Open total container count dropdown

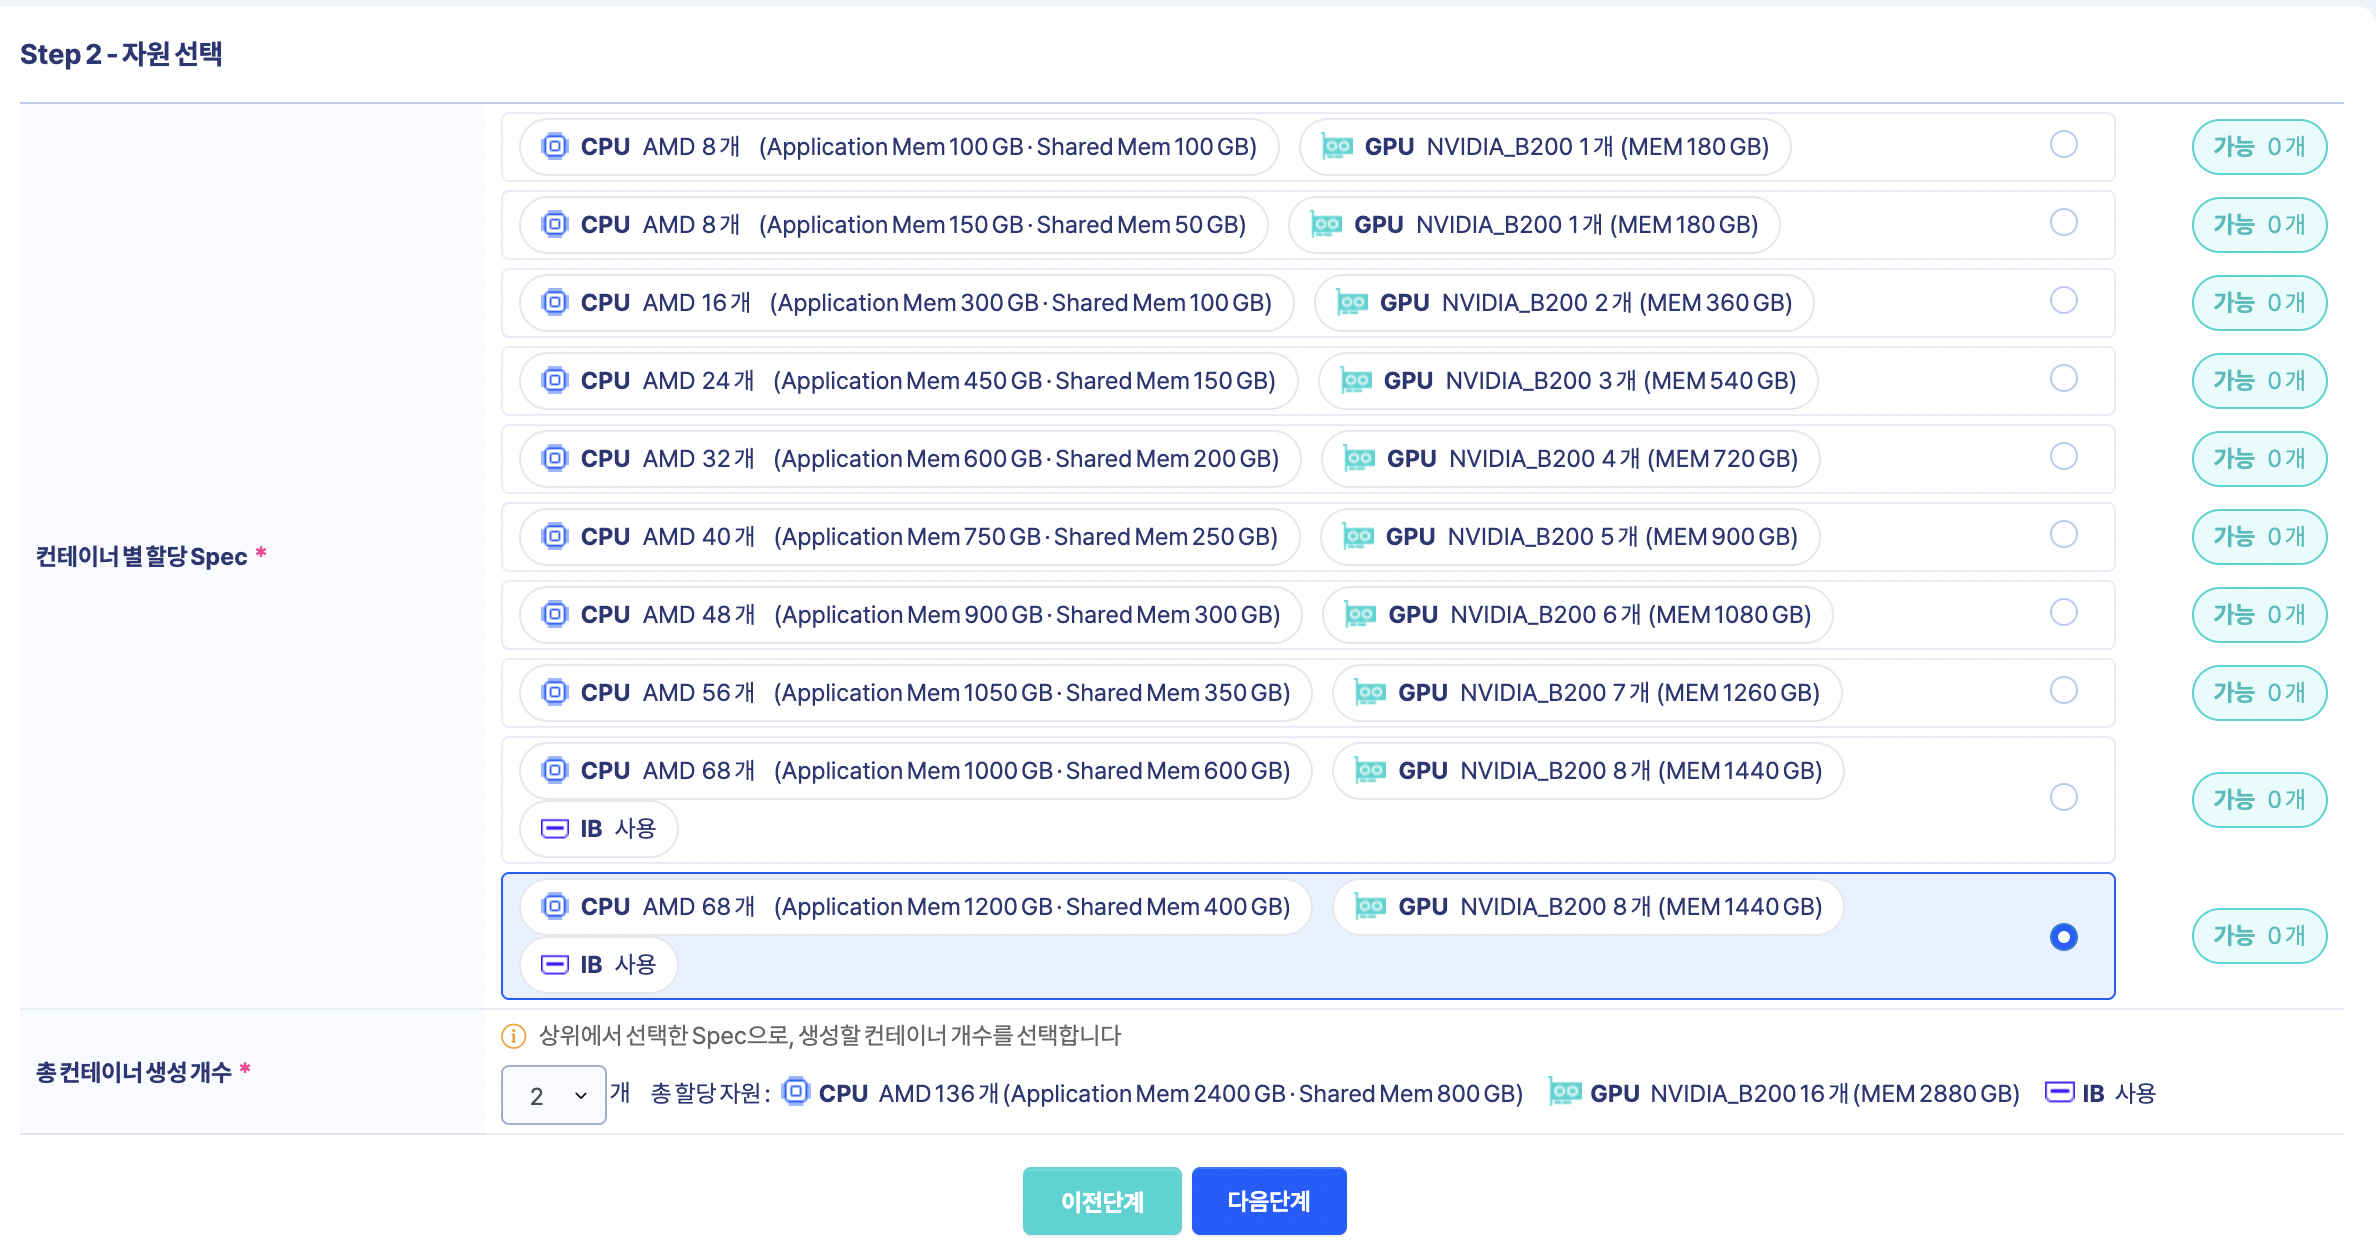click(553, 1095)
